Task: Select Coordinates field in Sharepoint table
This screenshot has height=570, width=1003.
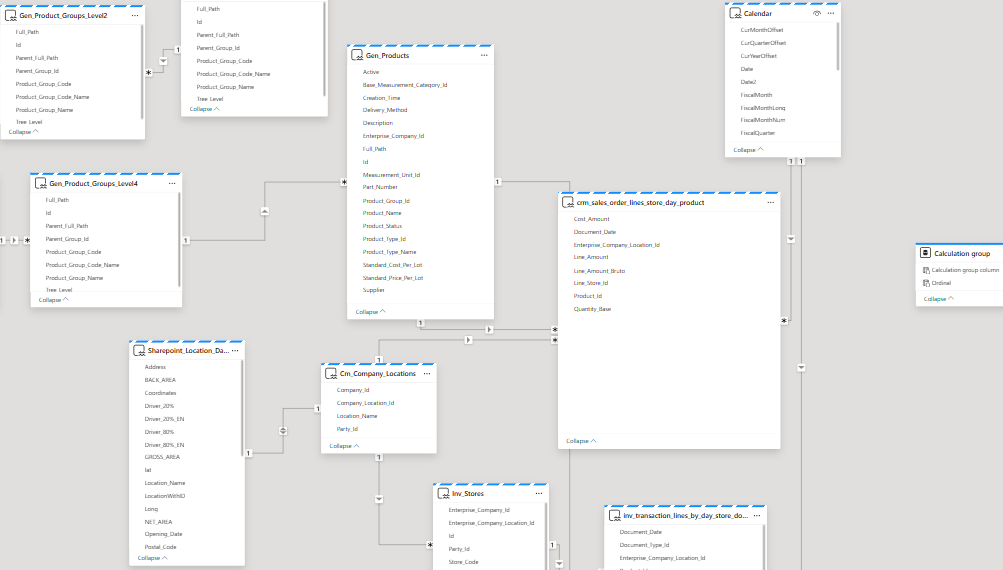Action: coord(161,393)
